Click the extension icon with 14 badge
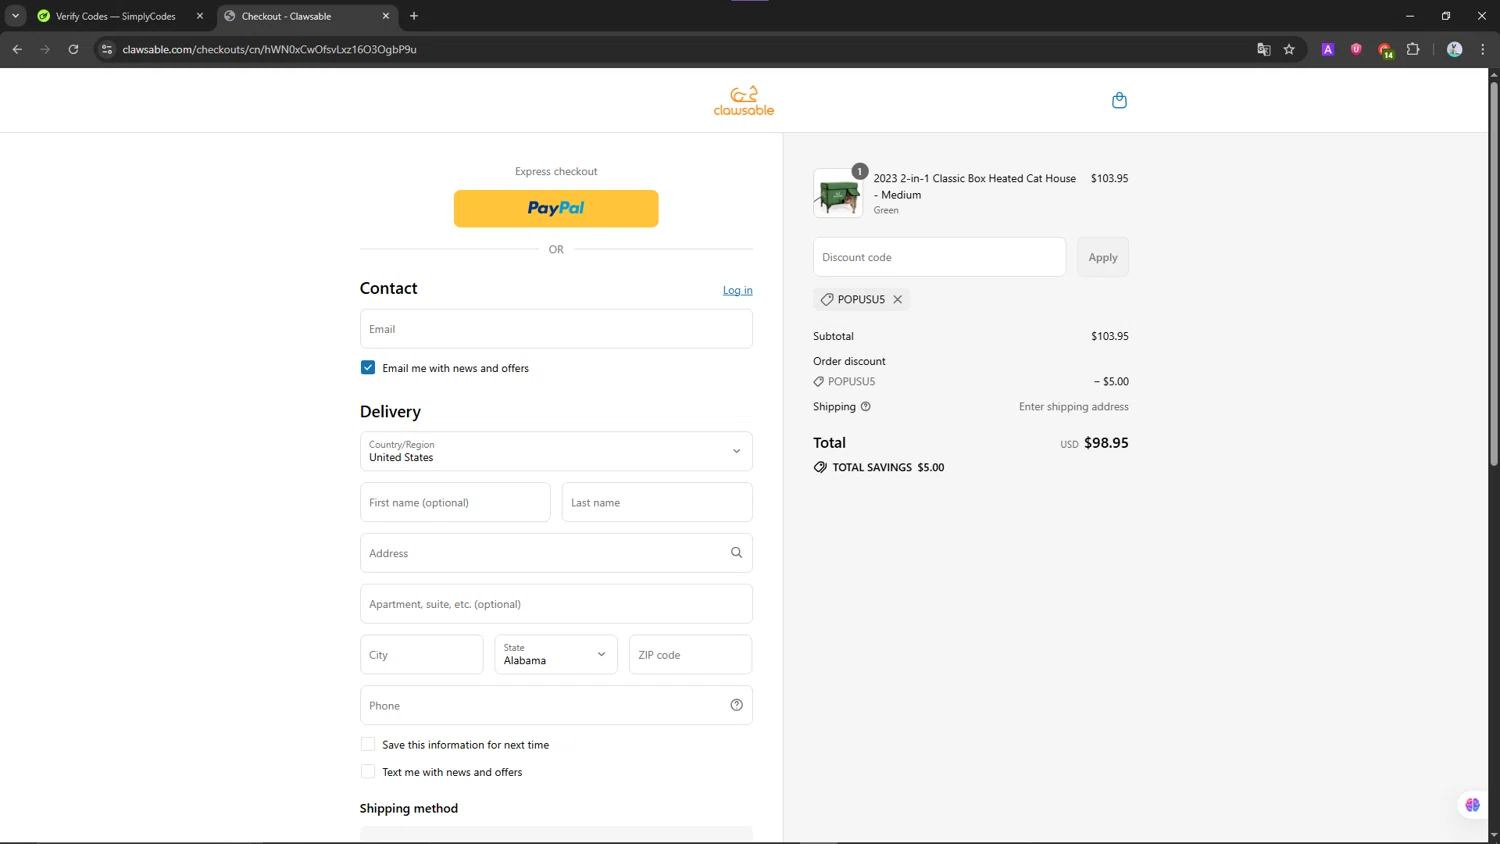Image resolution: width=1500 pixels, height=844 pixels. (1385, 50)
